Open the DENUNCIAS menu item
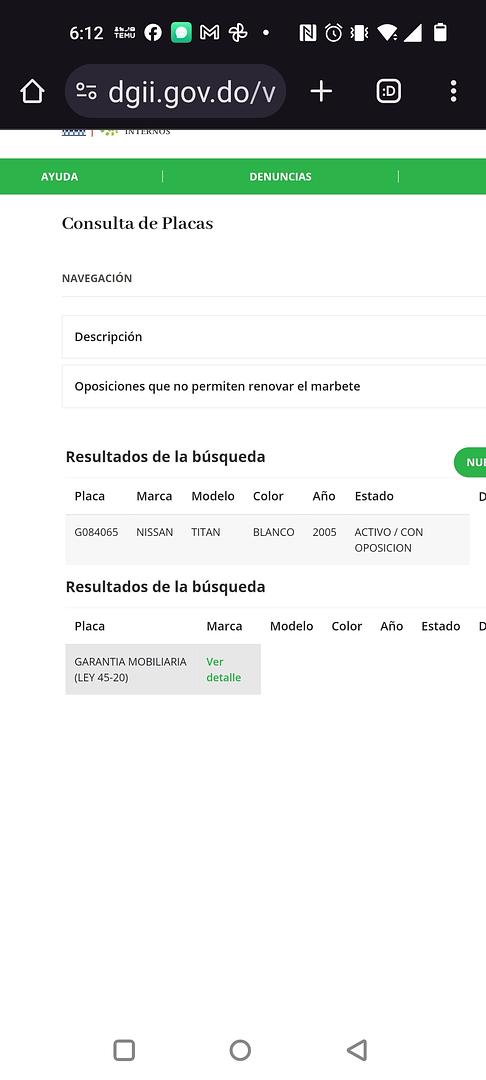The image size is (486, 1080). tap(280, 176)
